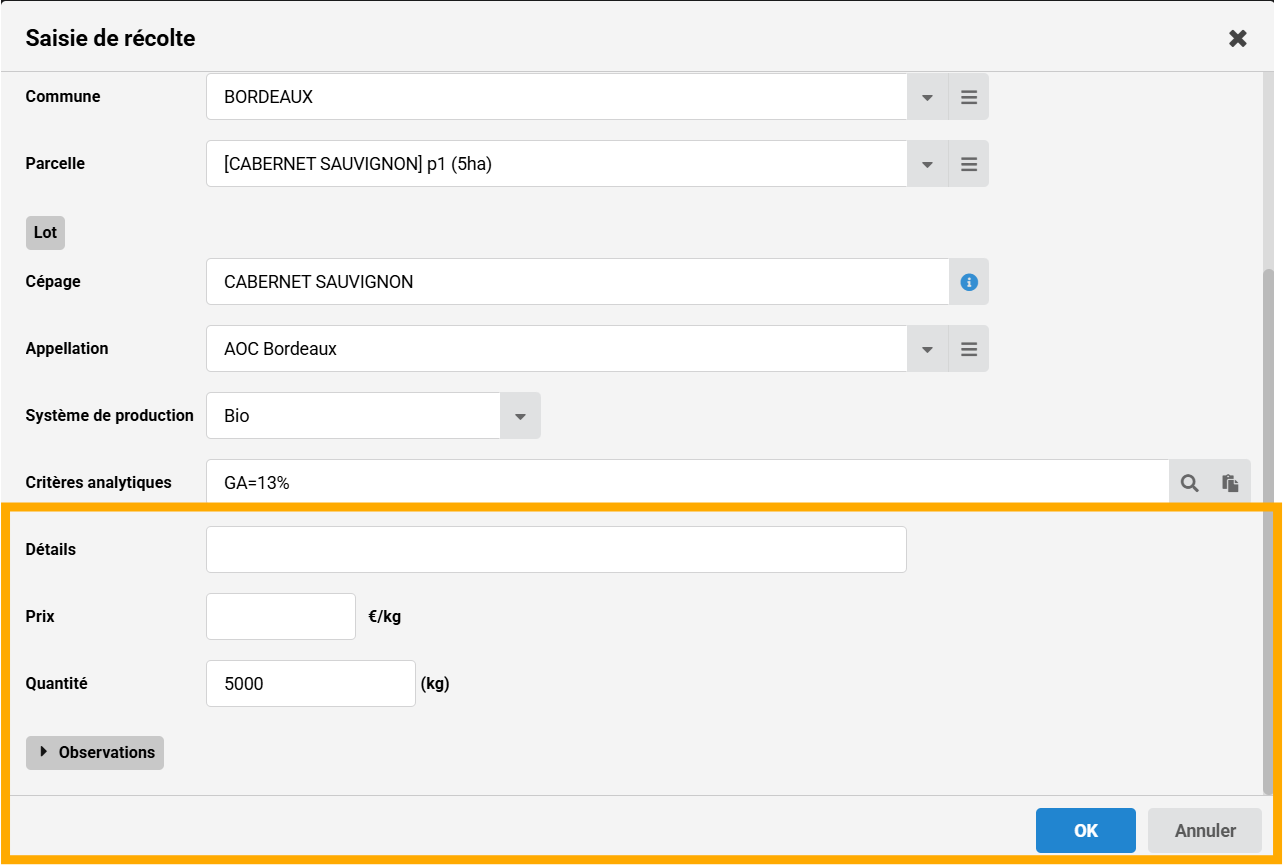Open the Appellation list menu icon
The height and width of the screenshot is (865, 1283).
(968, 349)
